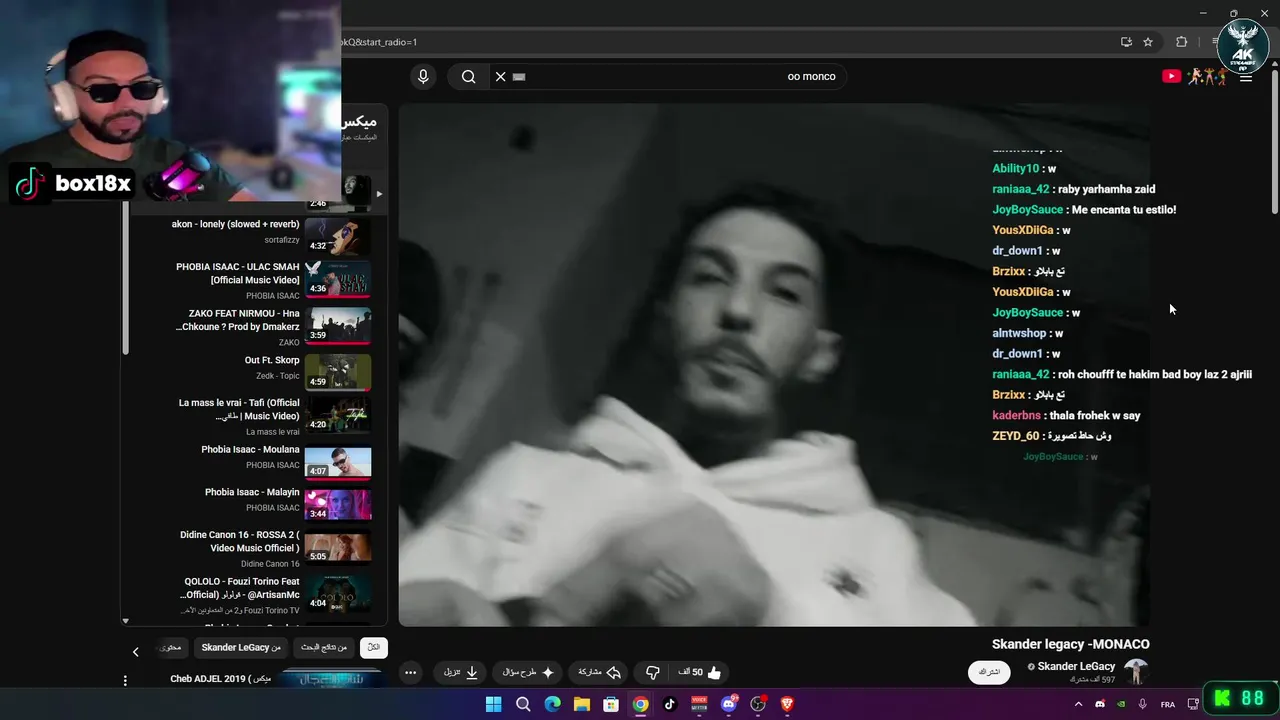Open Discord from the taskbar
Image resolution: width=1280 pixels, height=720 pixels.
coord(728,704)
